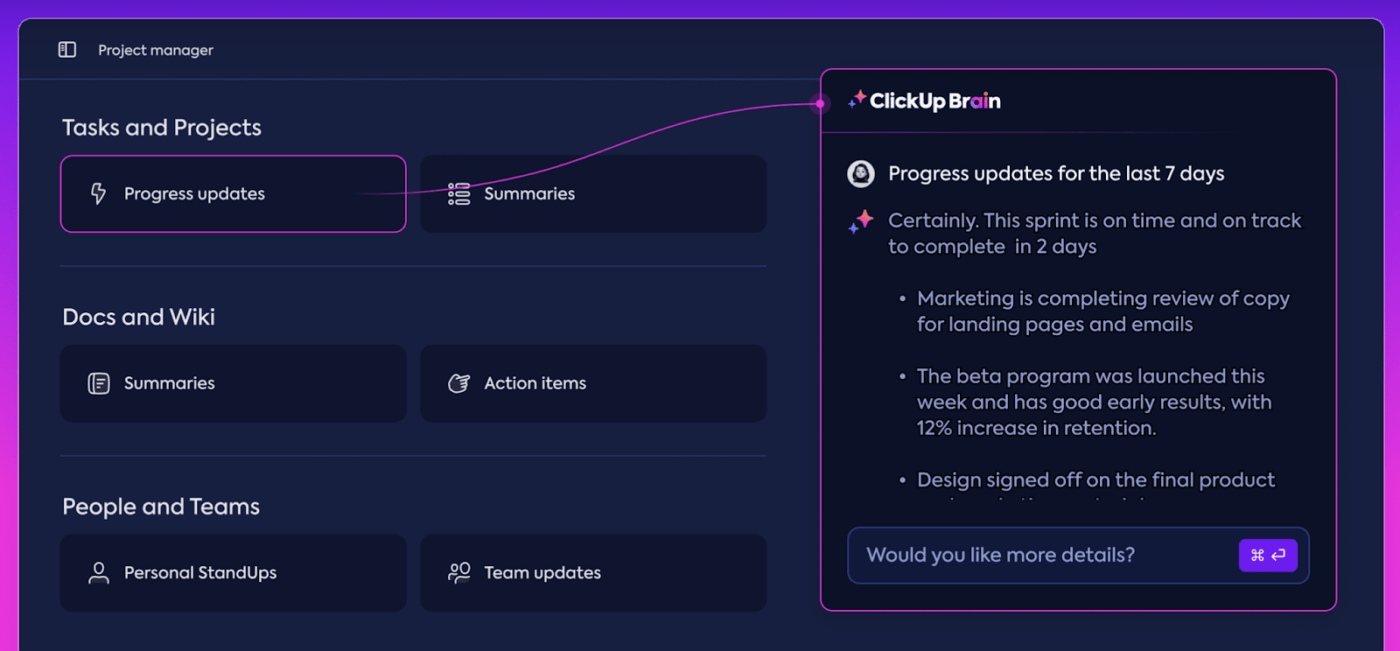Click the pink connector dot on Brain panel

pos(820,103)
